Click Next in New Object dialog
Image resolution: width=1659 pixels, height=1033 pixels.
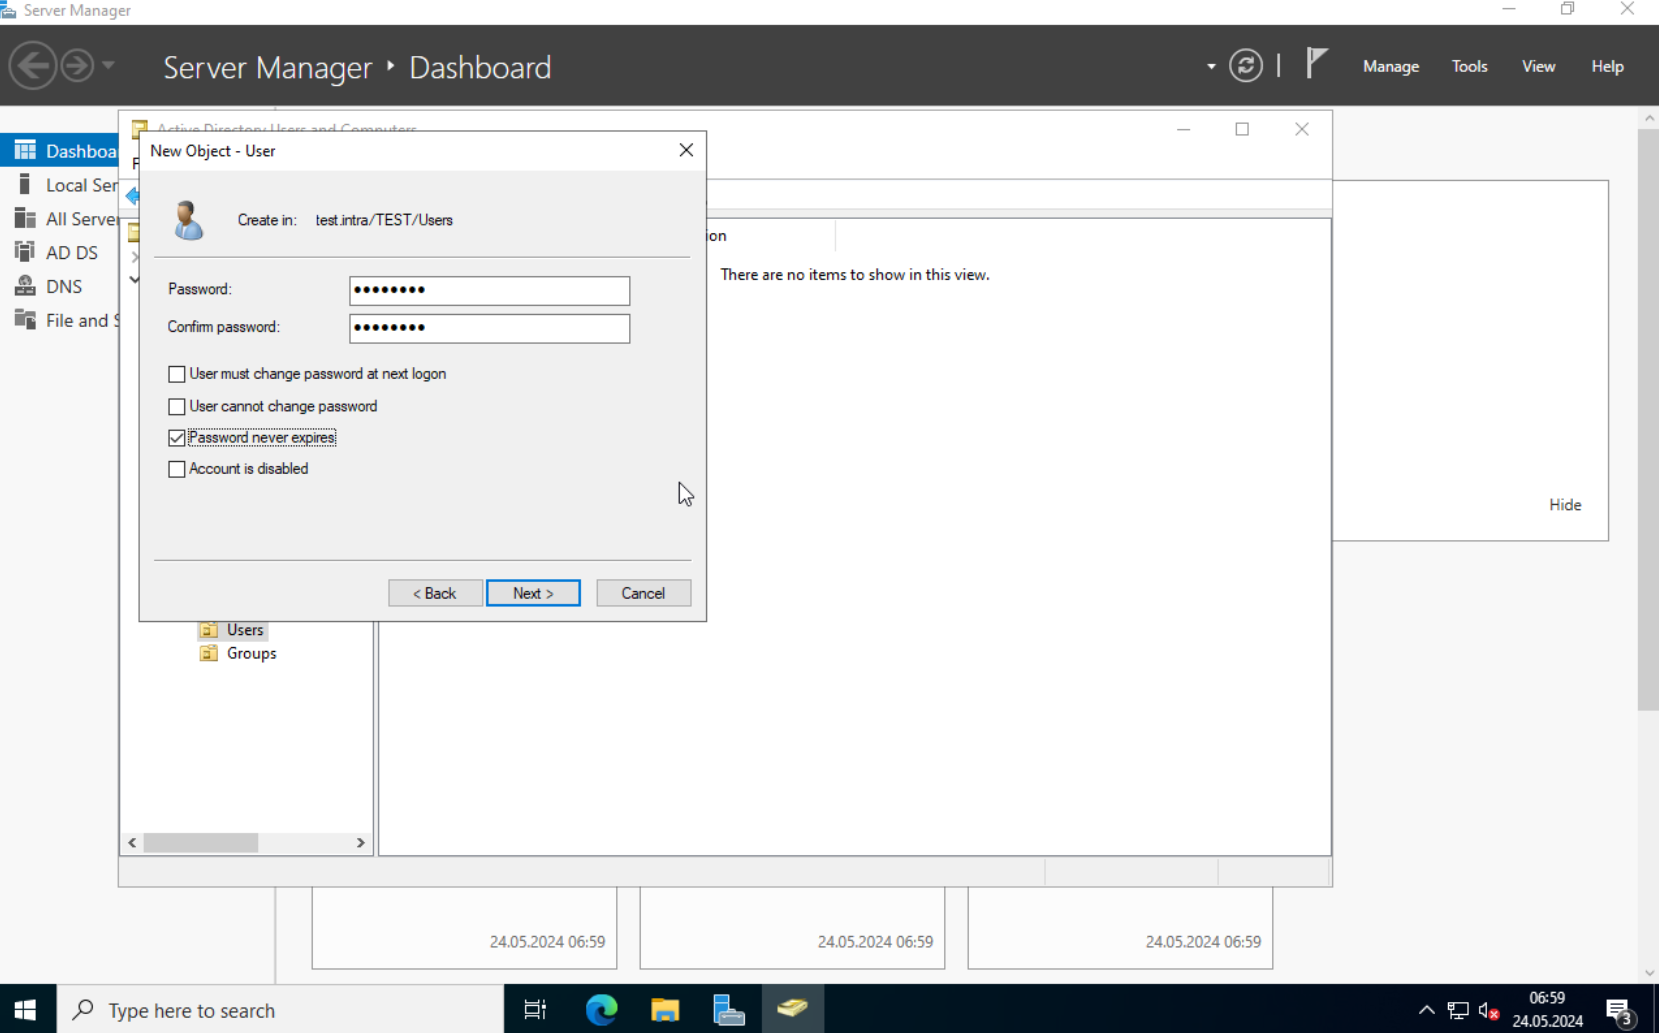tap(533, 593)
